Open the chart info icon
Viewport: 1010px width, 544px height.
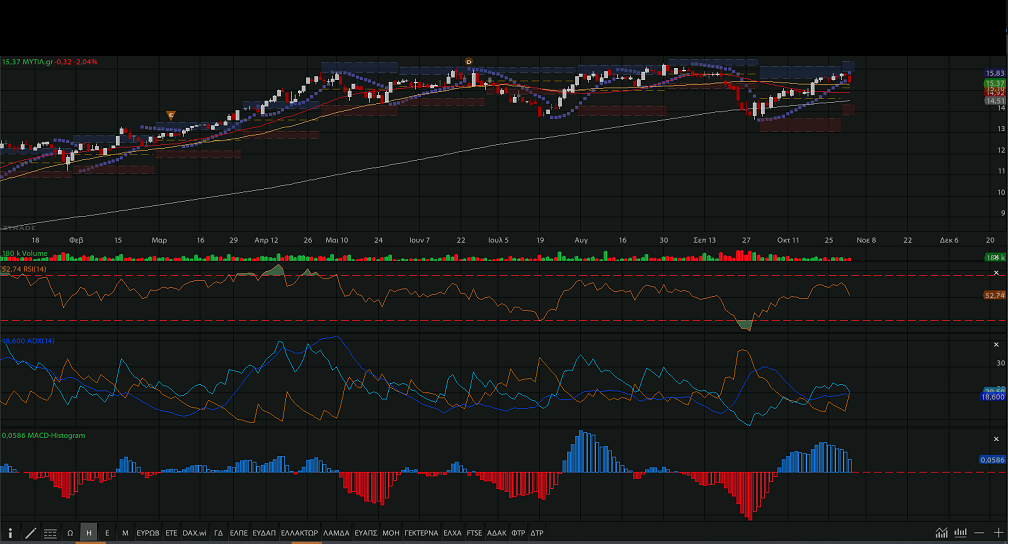10,533
